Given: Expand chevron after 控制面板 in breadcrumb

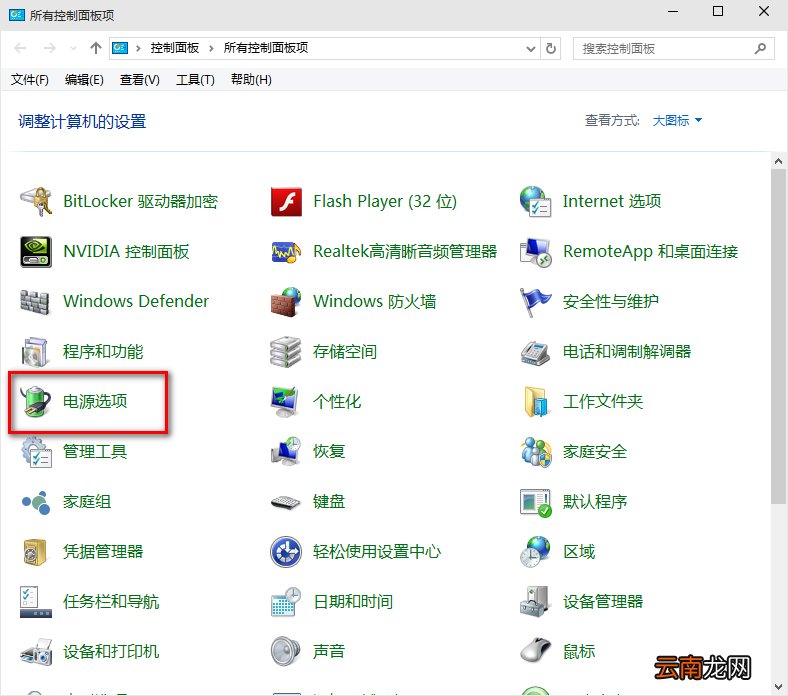Looking at the screenshot, I should click(x=211, y=48).
